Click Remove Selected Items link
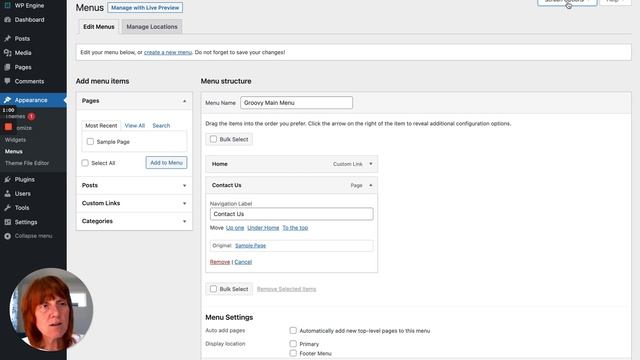 (287, 289)
